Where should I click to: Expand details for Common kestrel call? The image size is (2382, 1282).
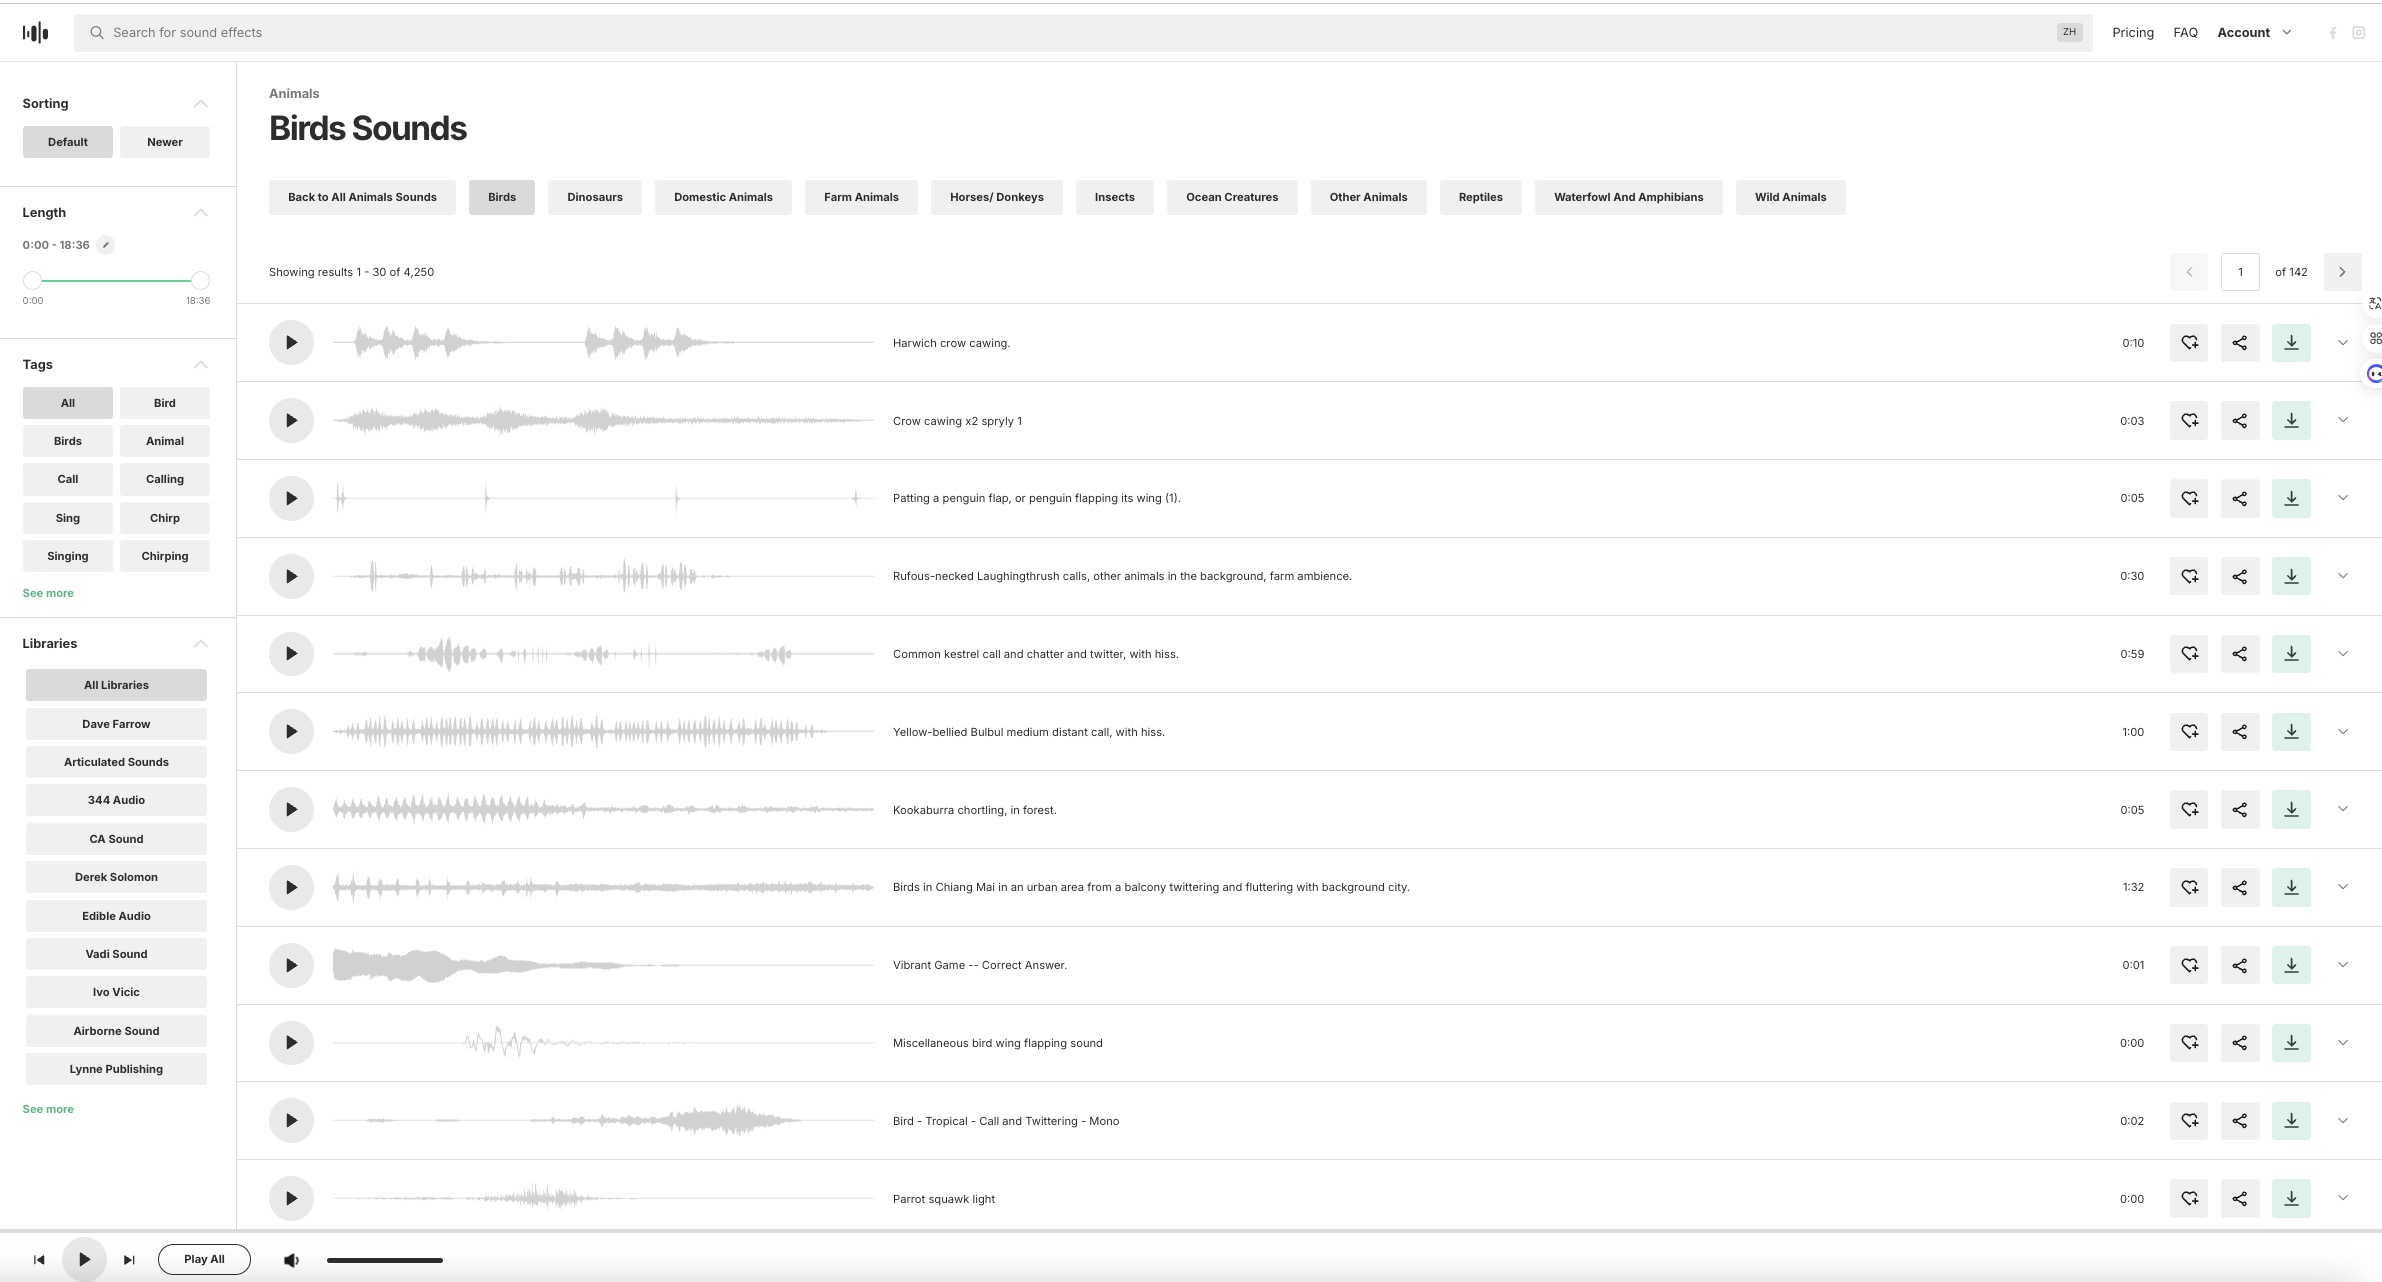[2342, 654]
